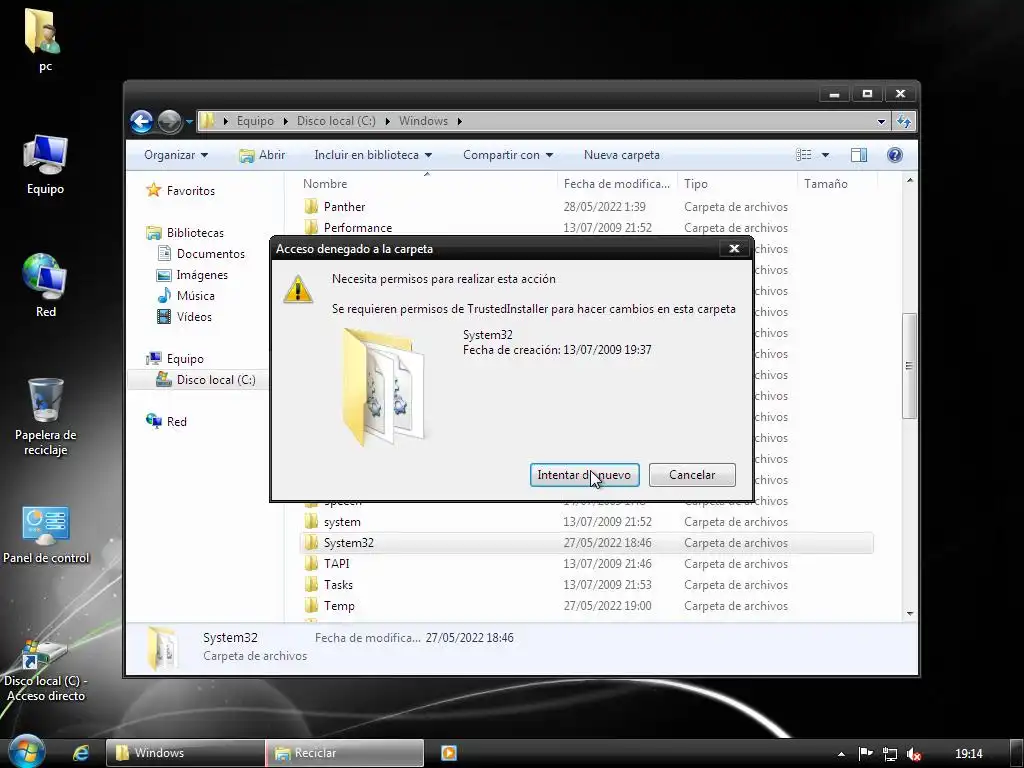Viewport: 1024px width, 768px height.
Task: Open Action Center flag icon in tray
Action: coord(865,754)
